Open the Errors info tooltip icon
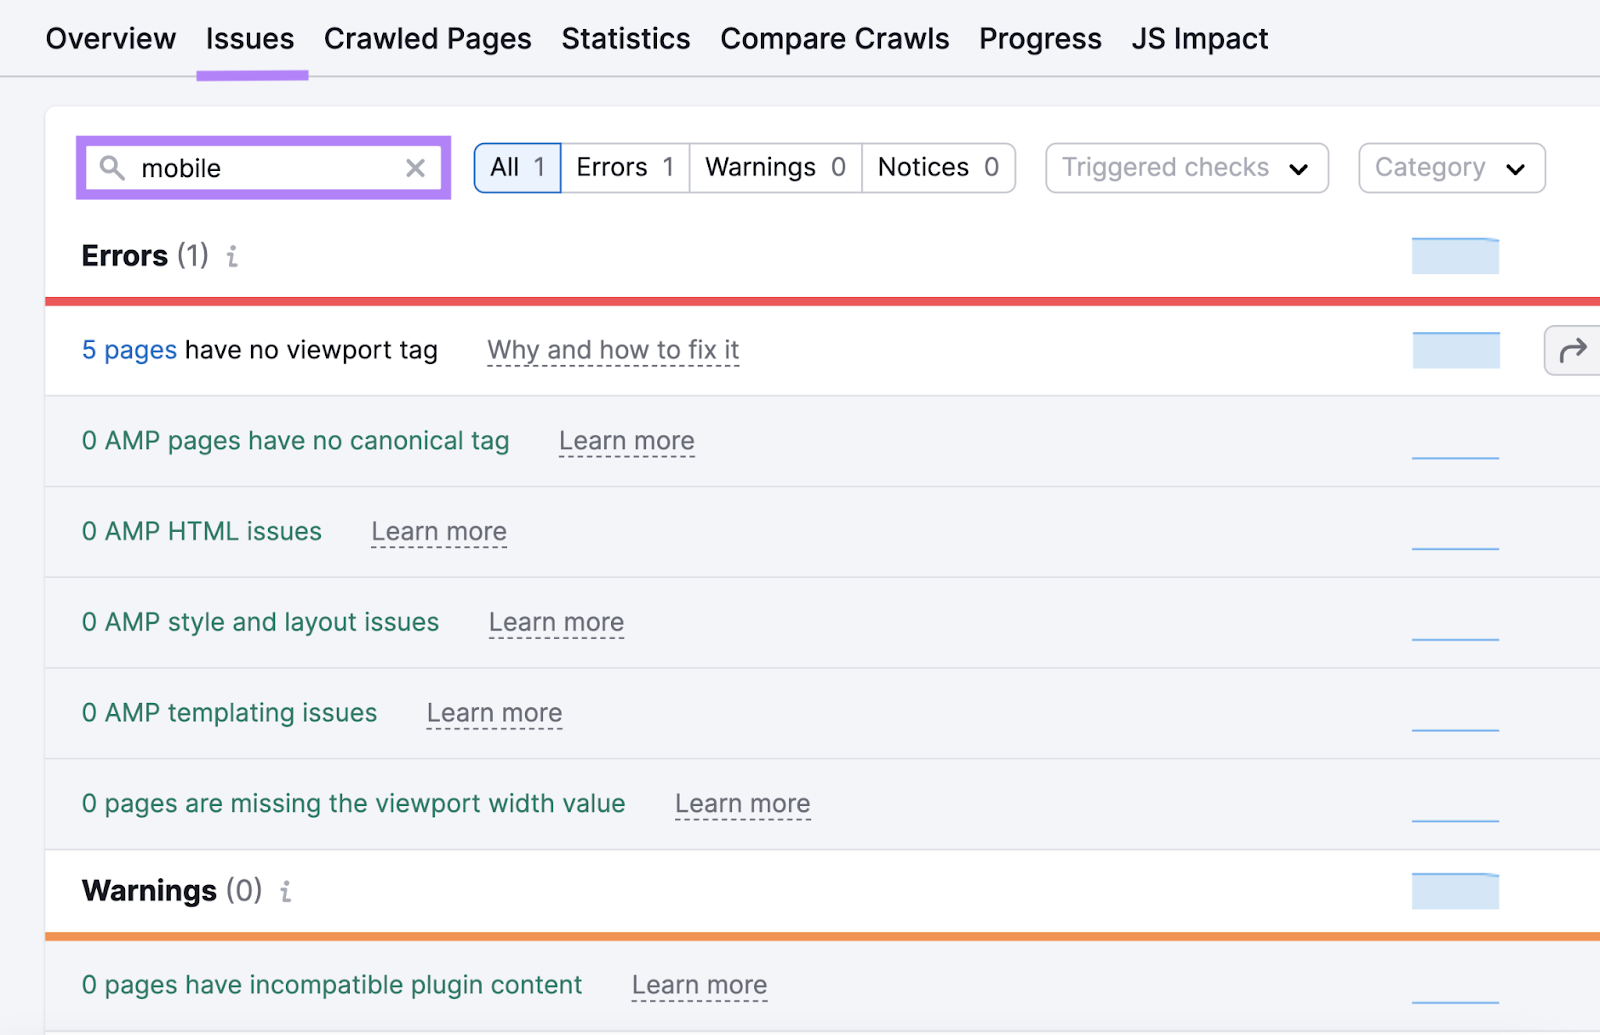The height and width of the screenshot is (1035, 1600). [232, 257]
